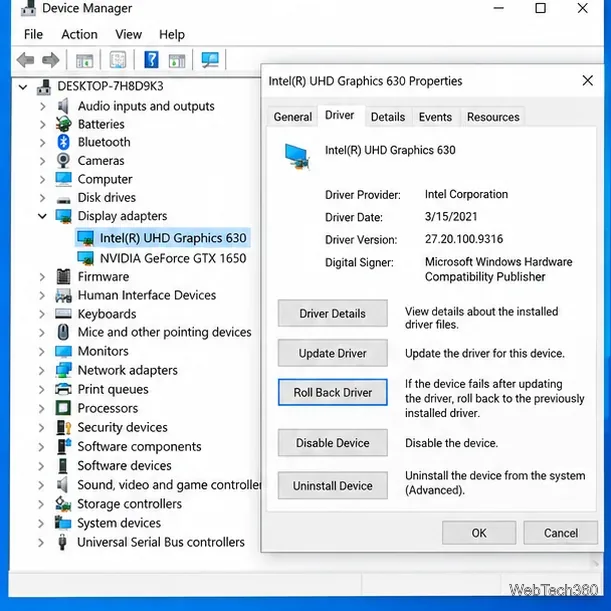Click the driver date 3/15/2021 text
The width and height of the screenshot is (611, 611).
tap(451, 217)
